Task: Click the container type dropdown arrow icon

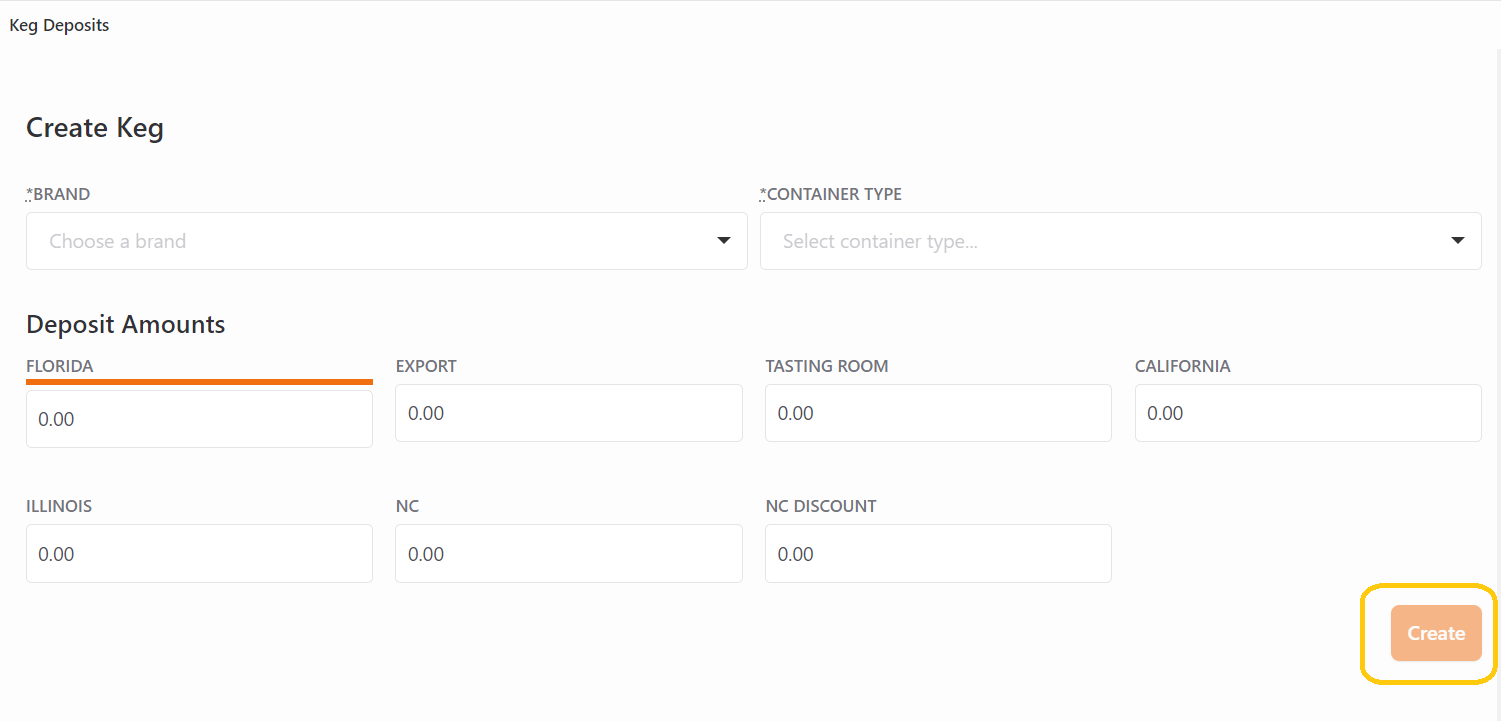Action: (x=1458, y=241)
